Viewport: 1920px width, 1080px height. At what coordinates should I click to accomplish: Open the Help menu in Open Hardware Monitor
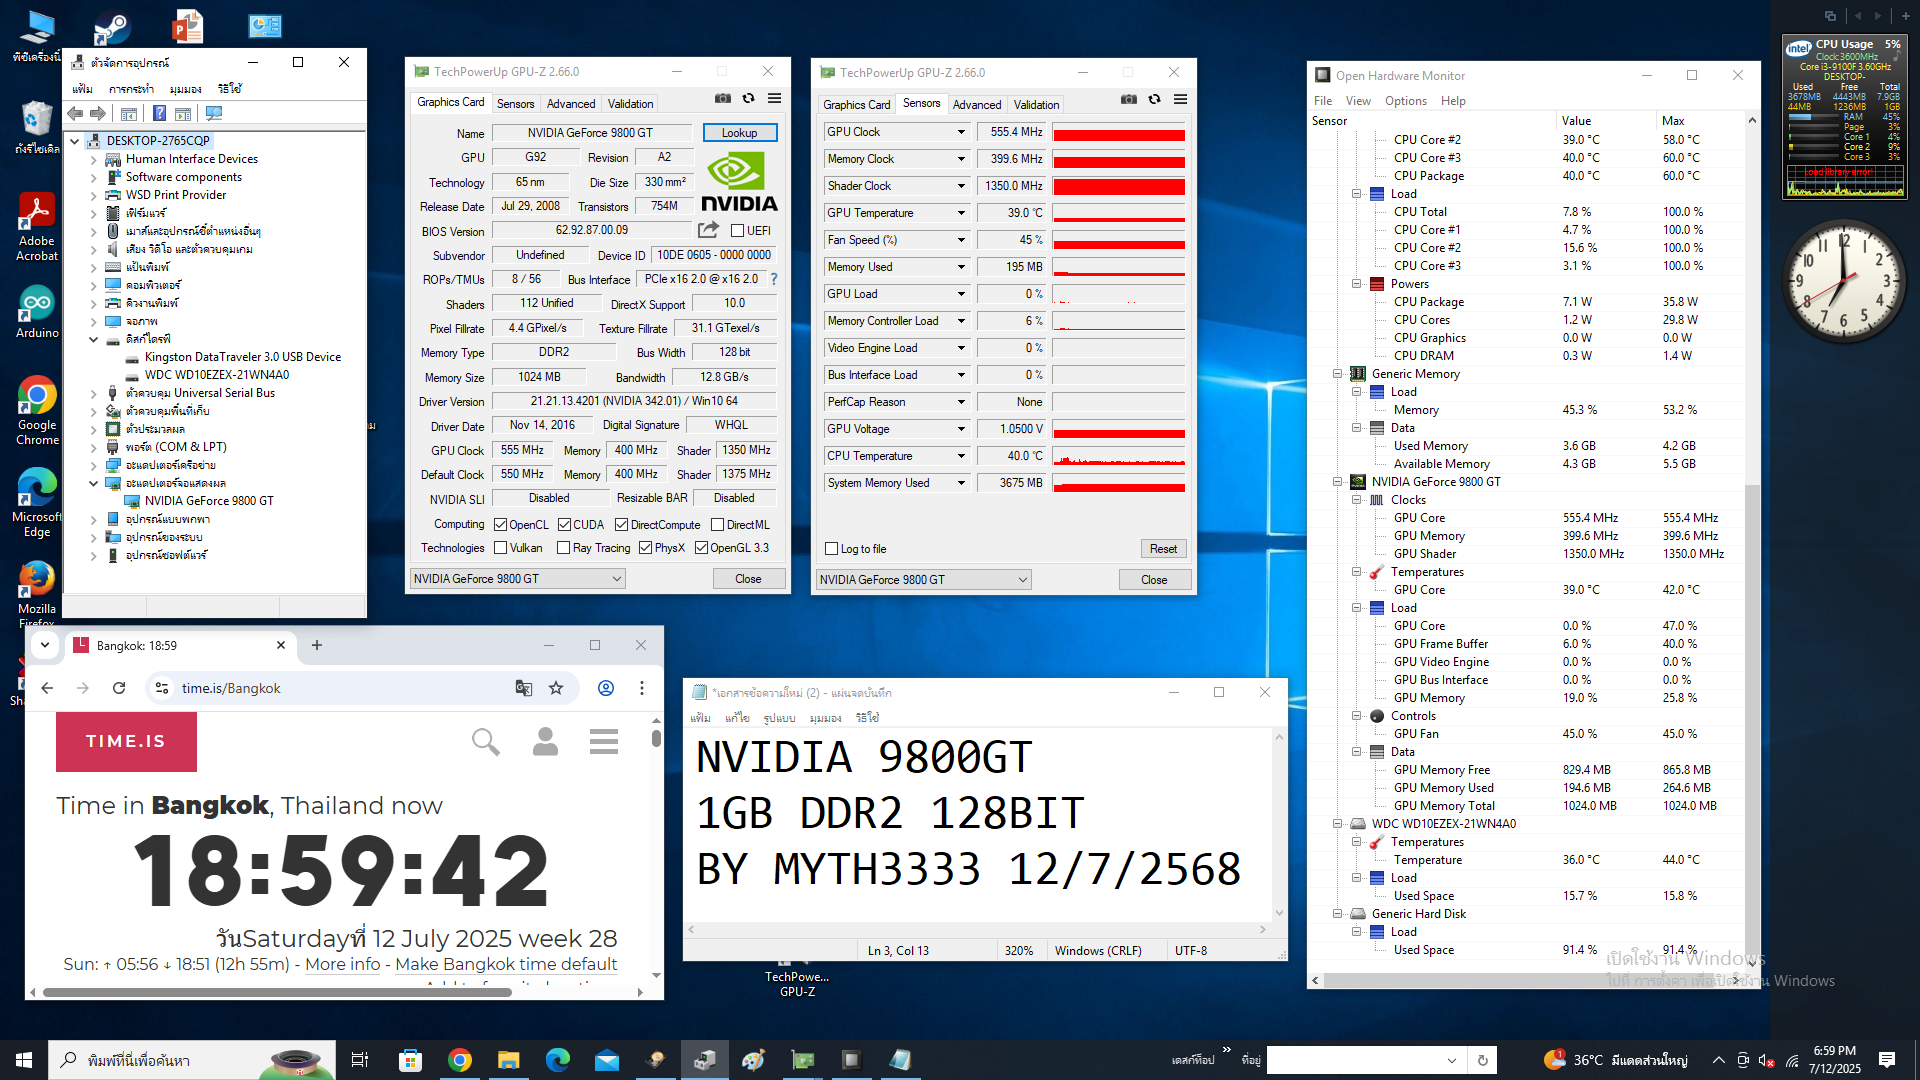[1453, 101]
